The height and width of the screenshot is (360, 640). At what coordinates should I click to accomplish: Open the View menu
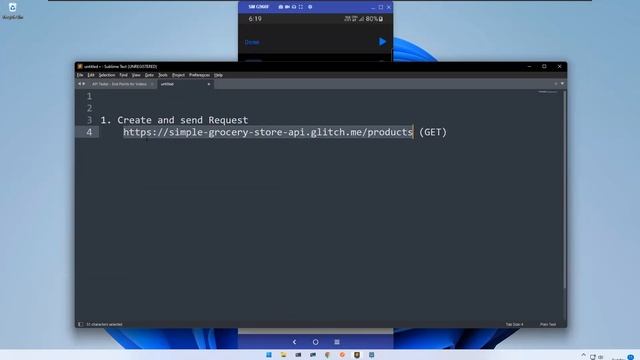tap(136, 75)
